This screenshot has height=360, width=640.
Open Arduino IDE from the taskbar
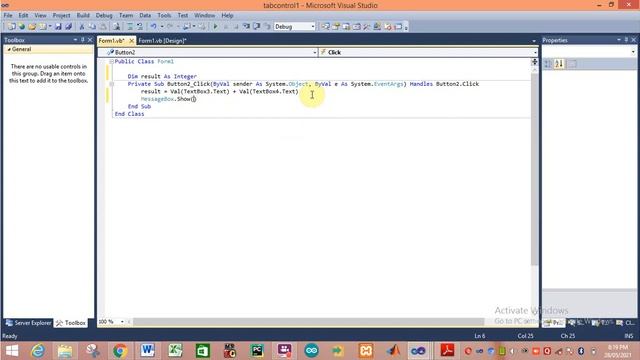click(x=311, y=350)
